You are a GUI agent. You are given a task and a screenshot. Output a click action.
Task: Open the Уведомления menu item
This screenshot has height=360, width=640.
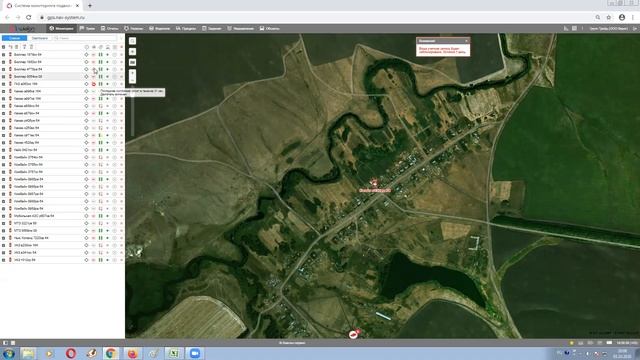(240, 29)
